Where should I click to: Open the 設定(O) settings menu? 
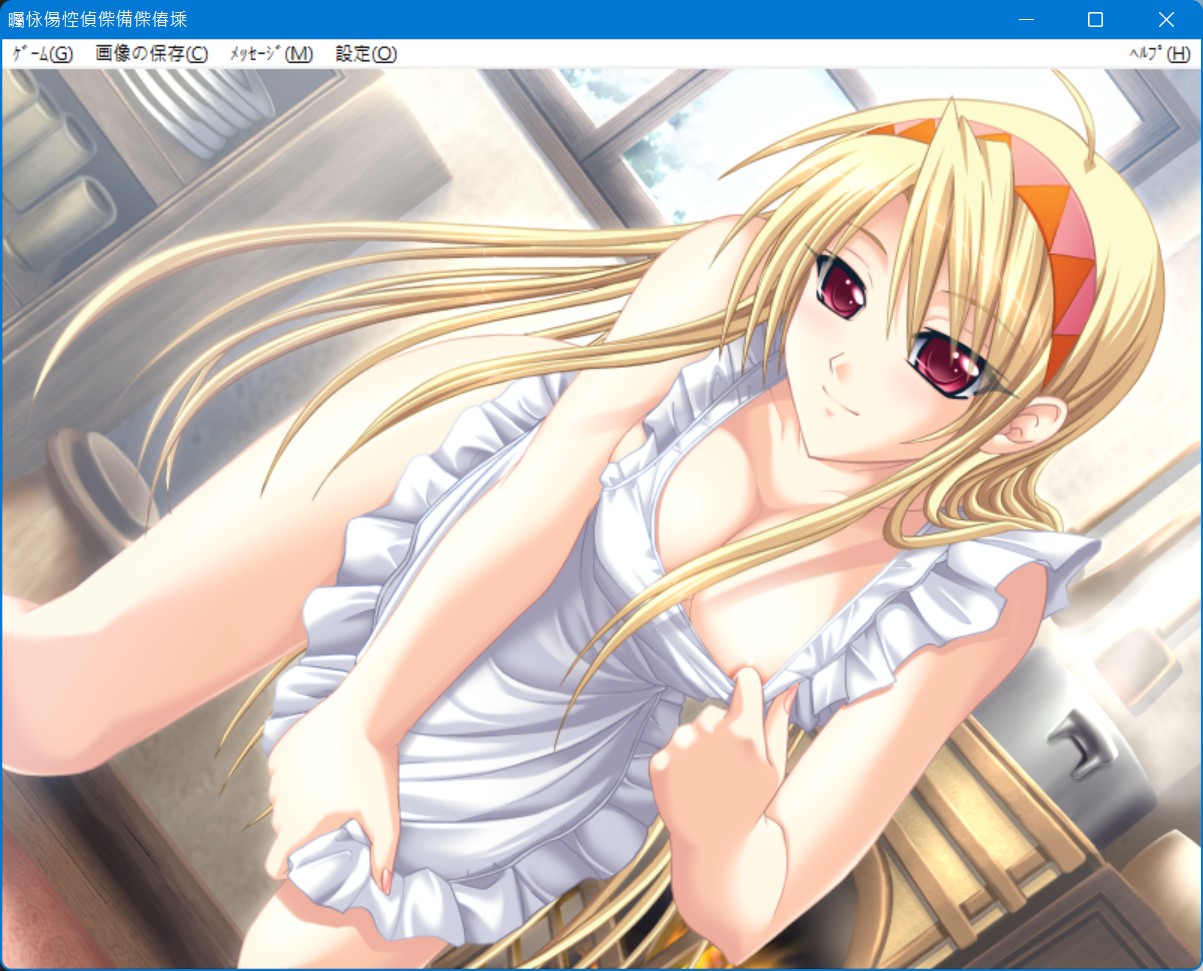366,54
